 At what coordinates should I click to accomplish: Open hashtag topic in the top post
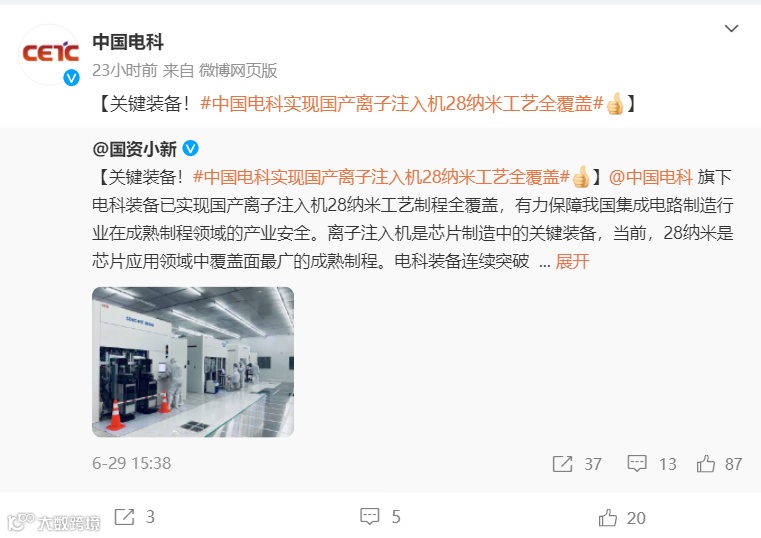pyautogui.click(x=402, y=104)
